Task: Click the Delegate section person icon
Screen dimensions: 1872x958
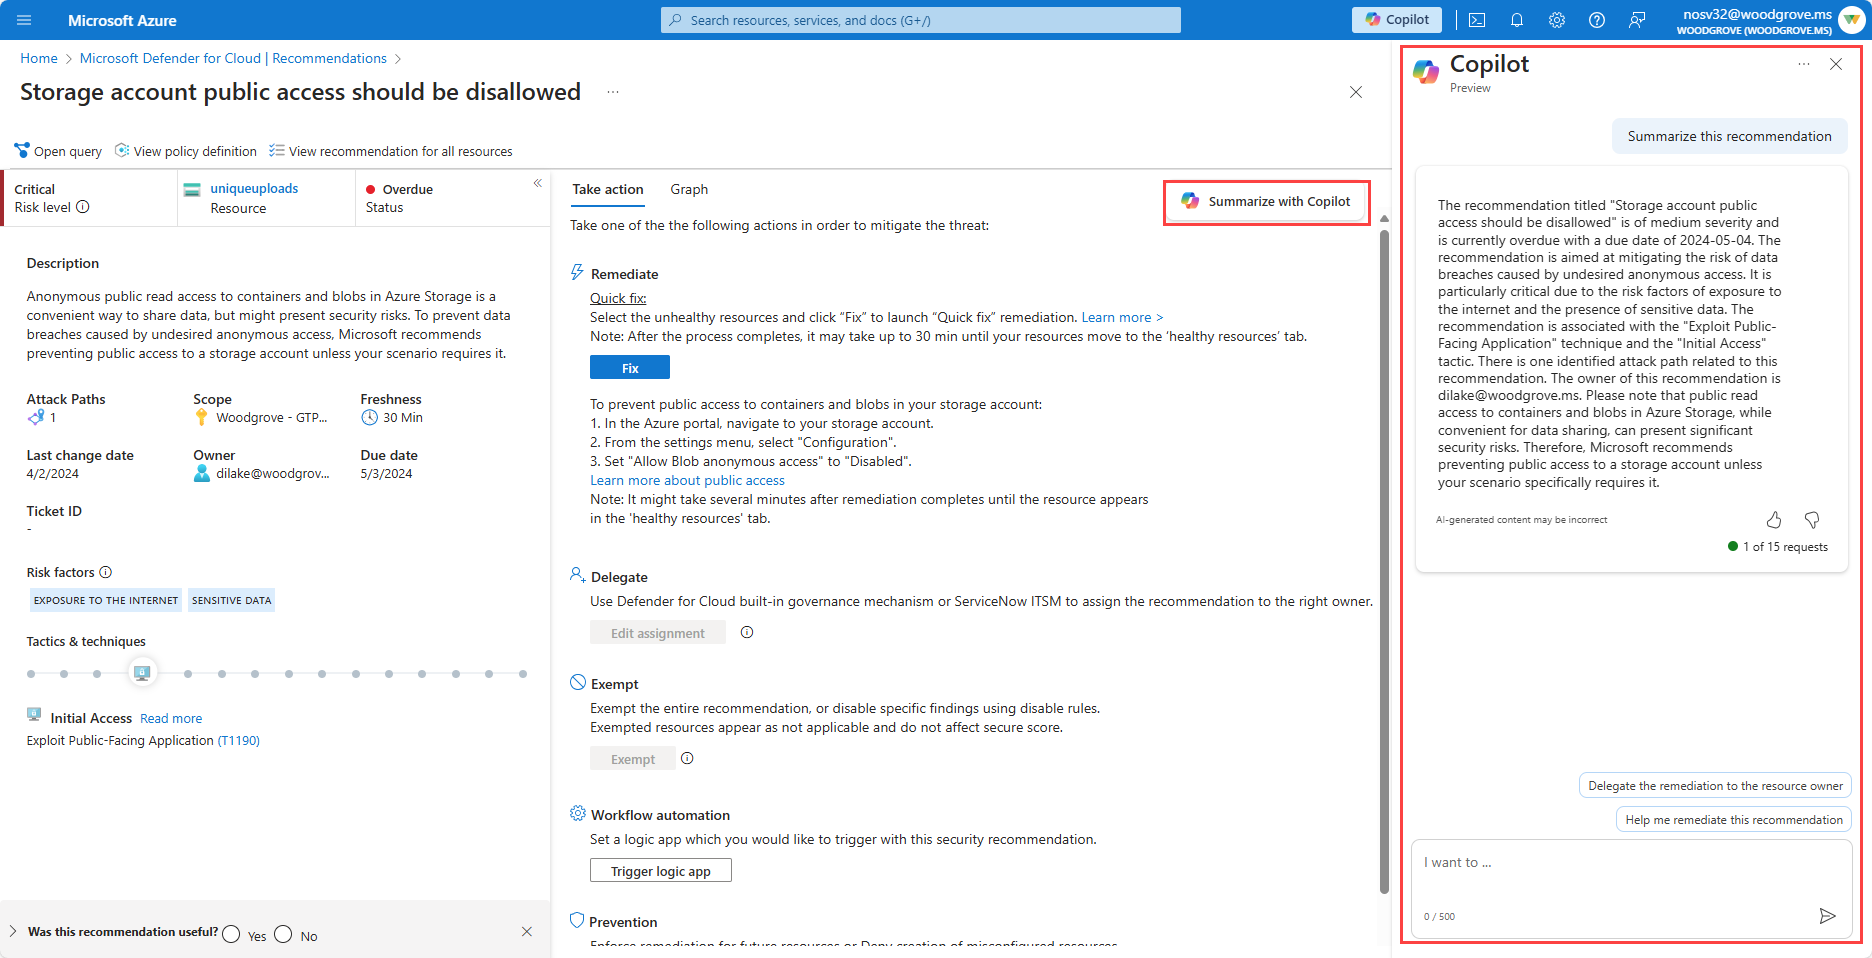Action: (x=577, y=575)
